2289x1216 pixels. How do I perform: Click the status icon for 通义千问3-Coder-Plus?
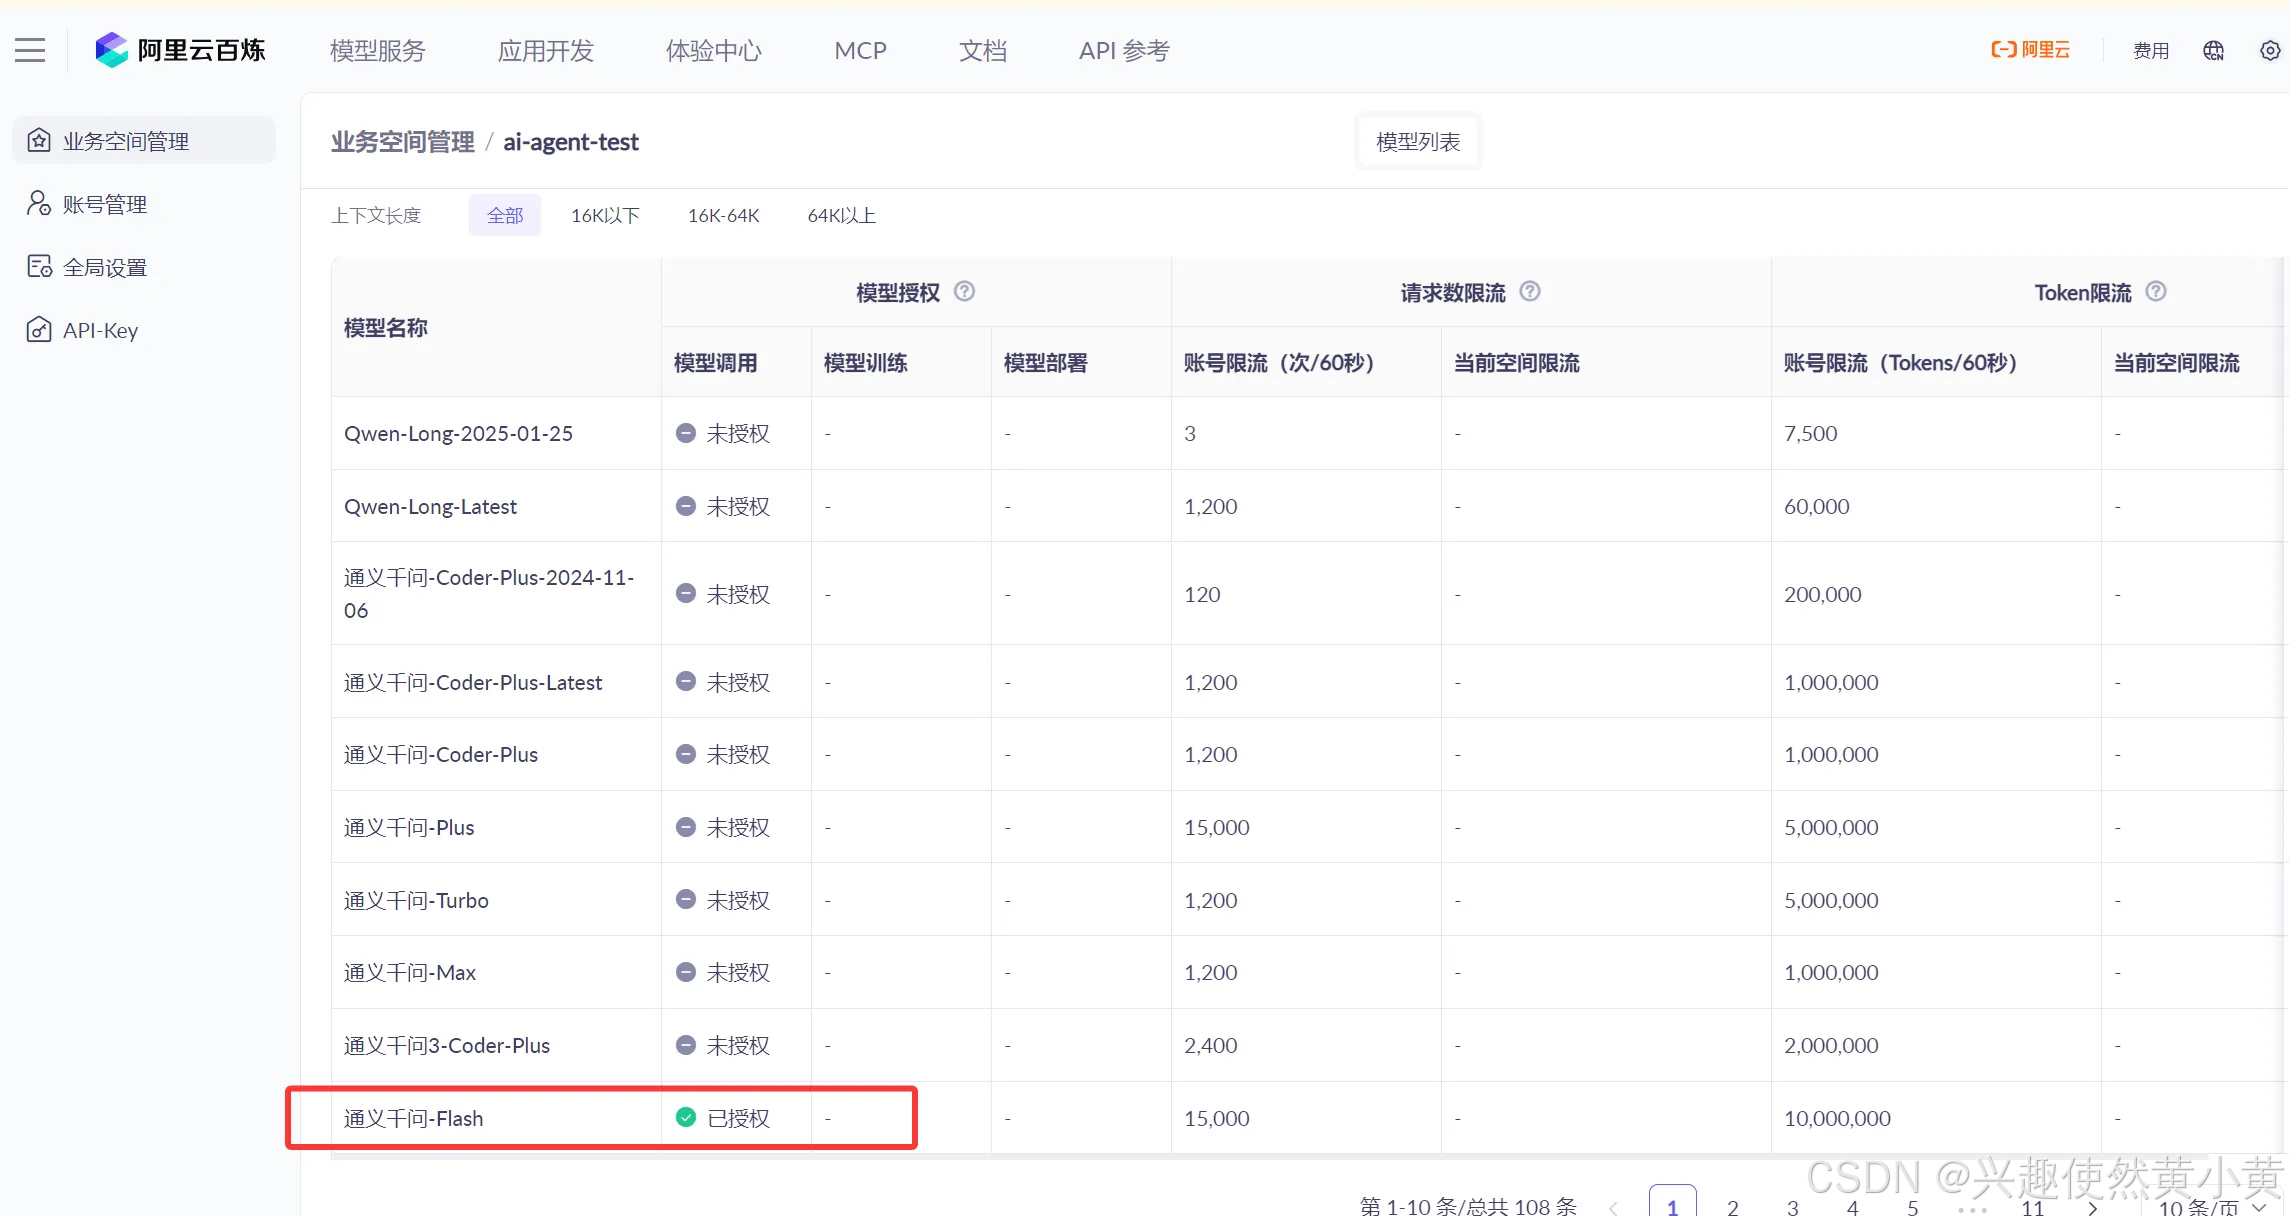[686, 1045]
